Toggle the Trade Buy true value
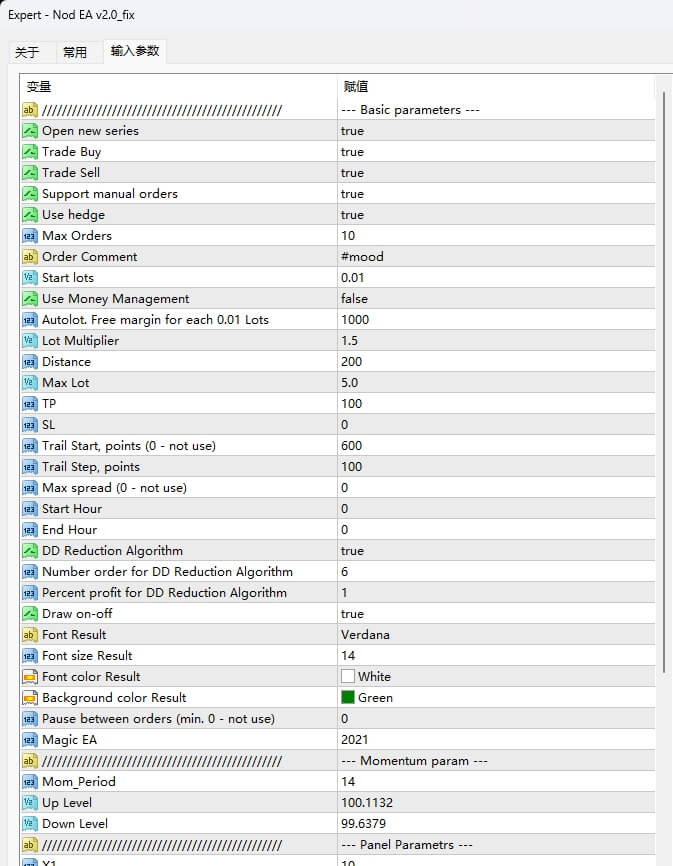The image size is (673, 866). [352, 152]
